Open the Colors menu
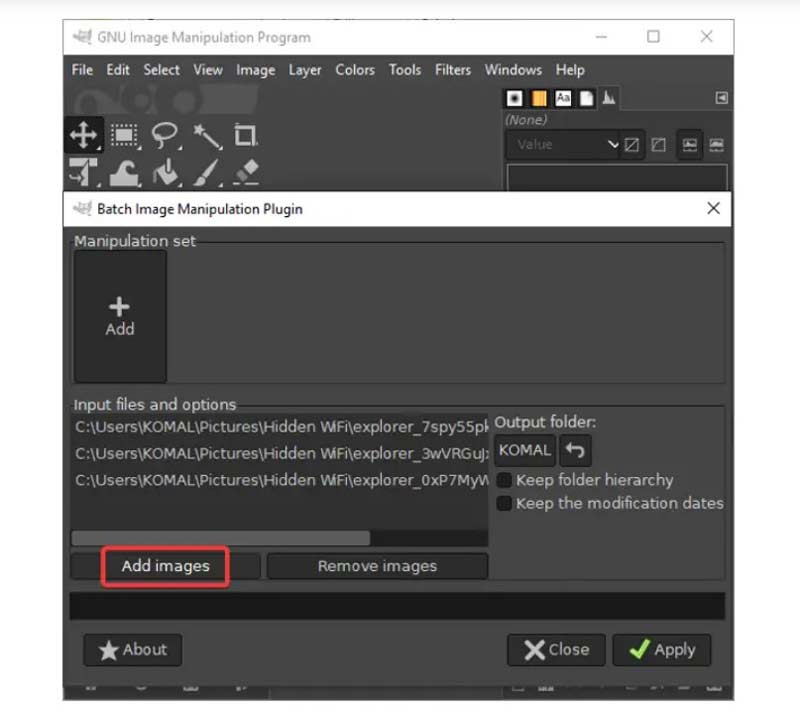This screenshot has height=713, width=800. click(x=355, y=70)
